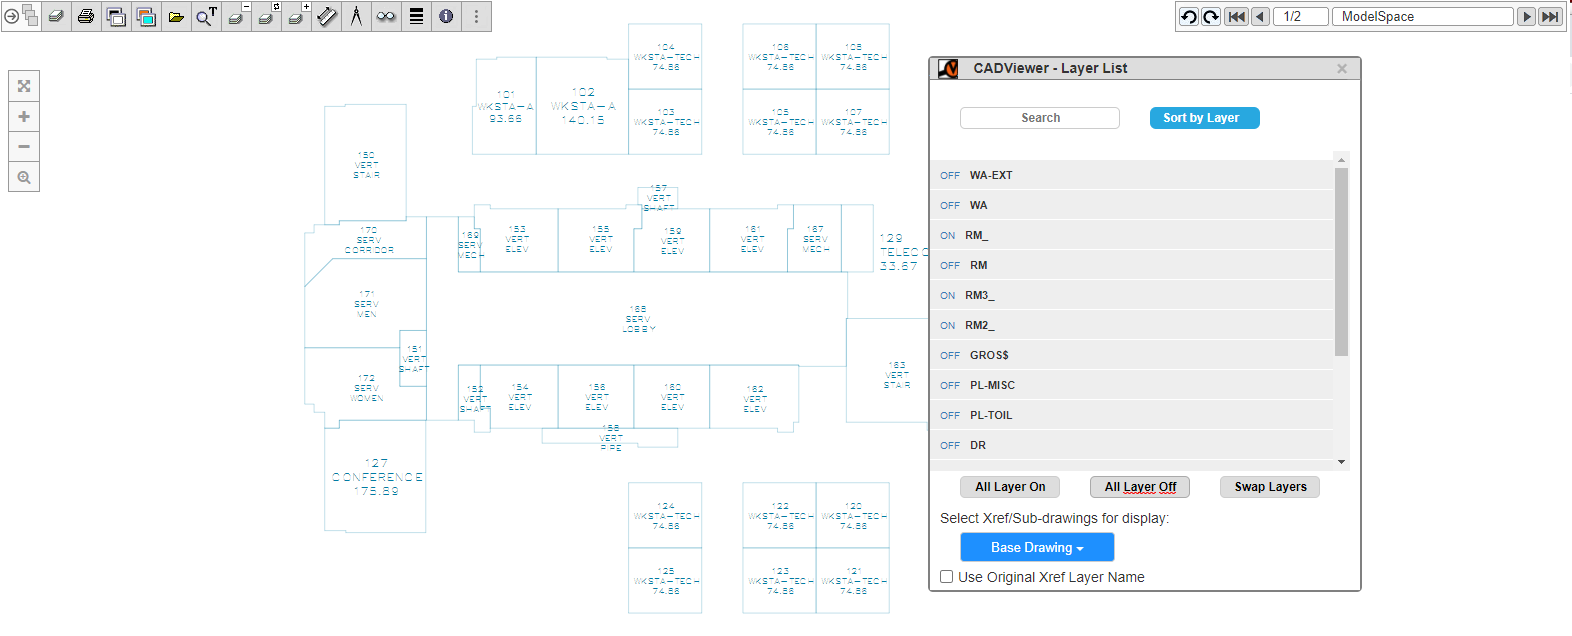The width and height of the screenshot is (1572, 636).
Task: Open the text search magnifier tool
Action: click(x=206, y=17)
